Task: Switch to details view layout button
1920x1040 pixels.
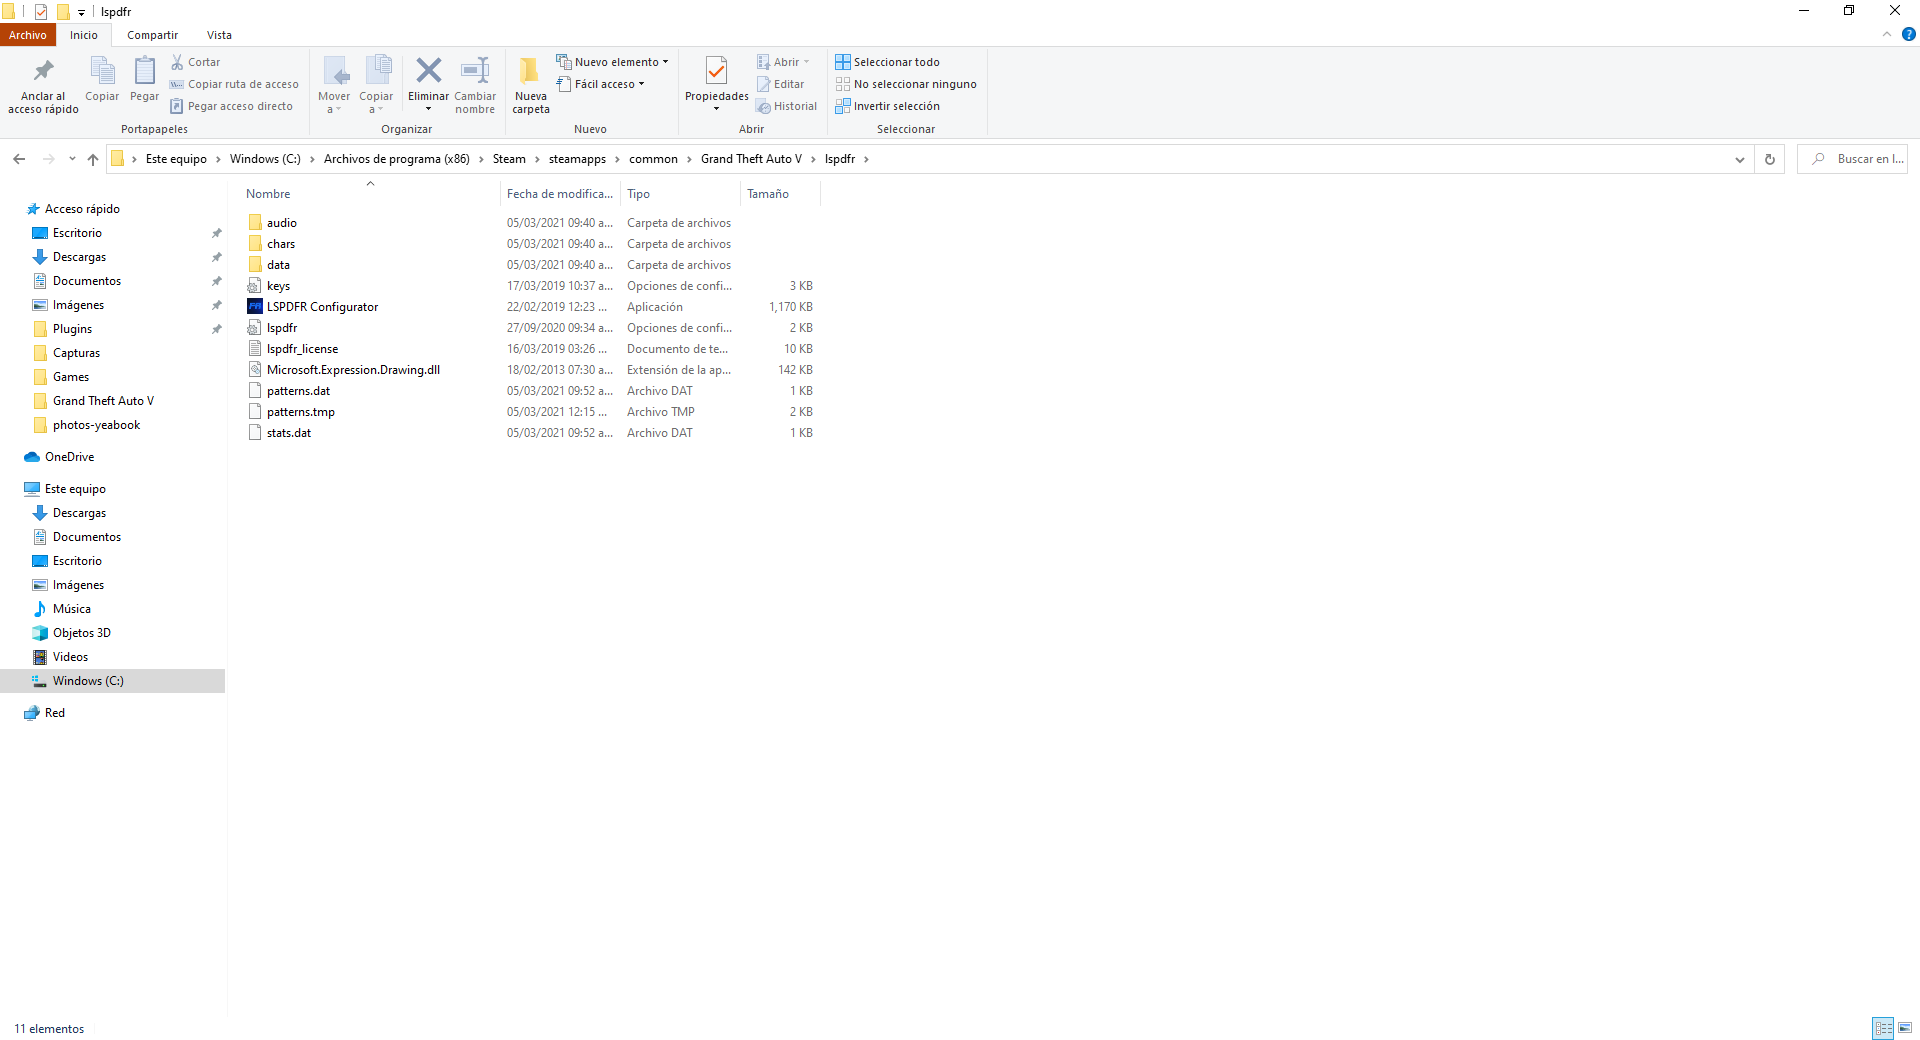Action: point(1883,1028)
